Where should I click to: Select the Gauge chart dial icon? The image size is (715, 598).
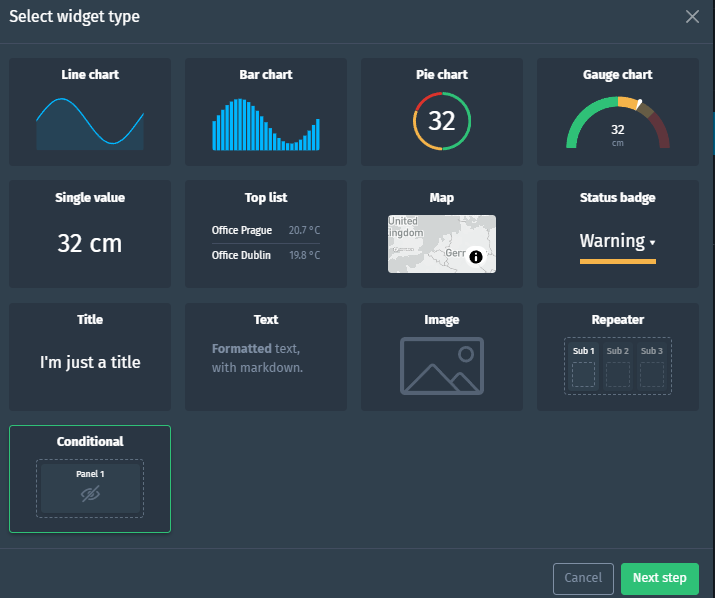pos(617,124)
